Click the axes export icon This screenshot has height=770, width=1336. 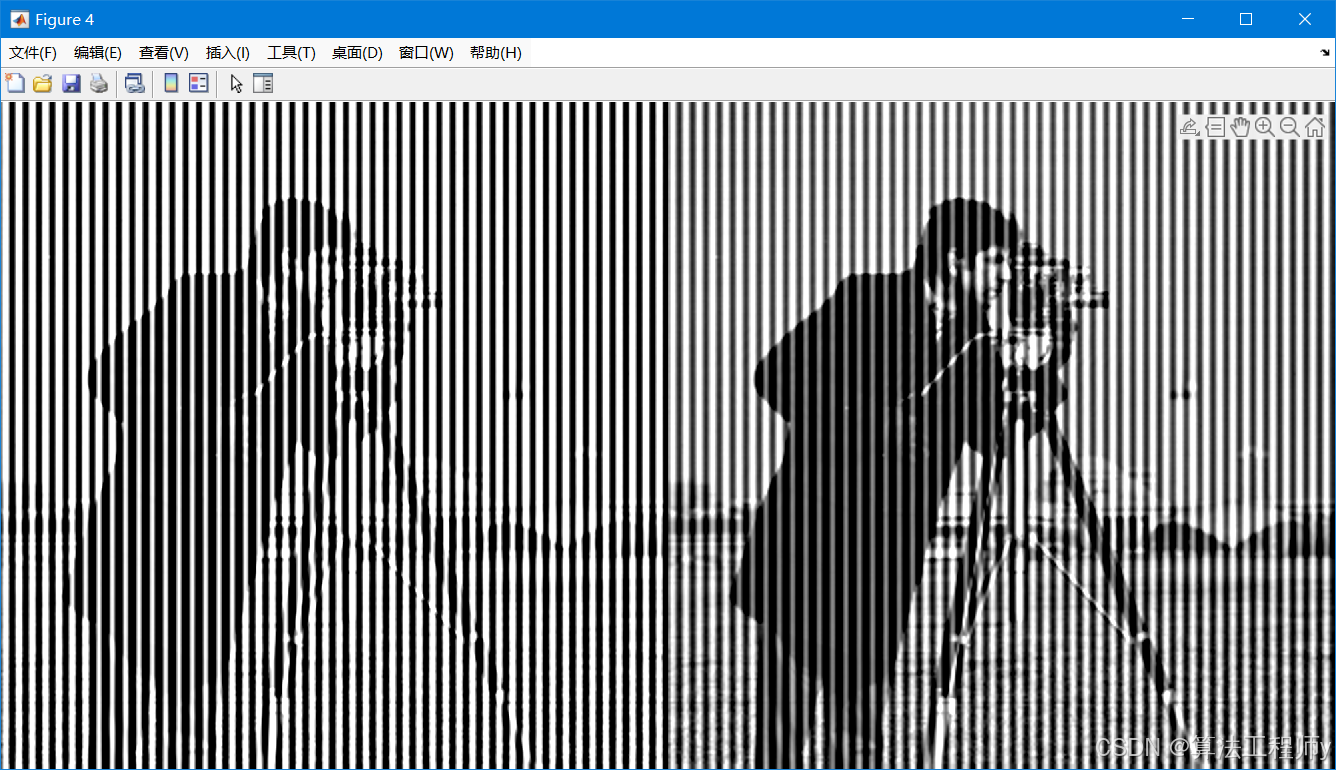(1190, 127)
